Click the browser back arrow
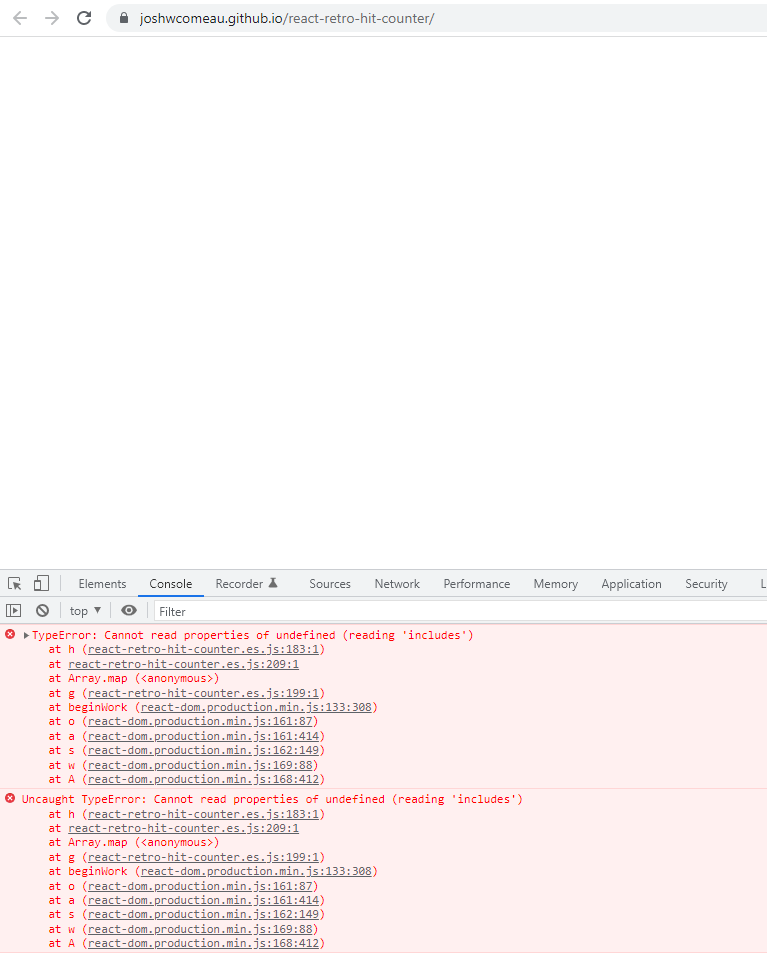 (x=20, y=18)
